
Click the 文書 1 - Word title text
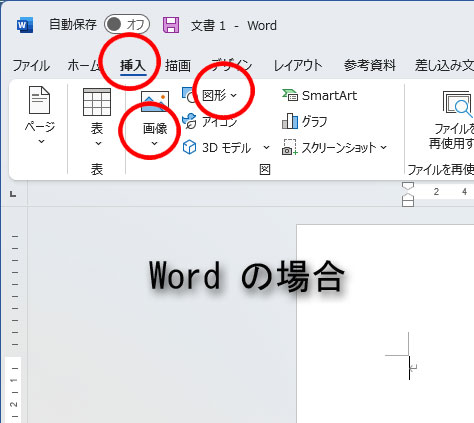click(234, 26)
